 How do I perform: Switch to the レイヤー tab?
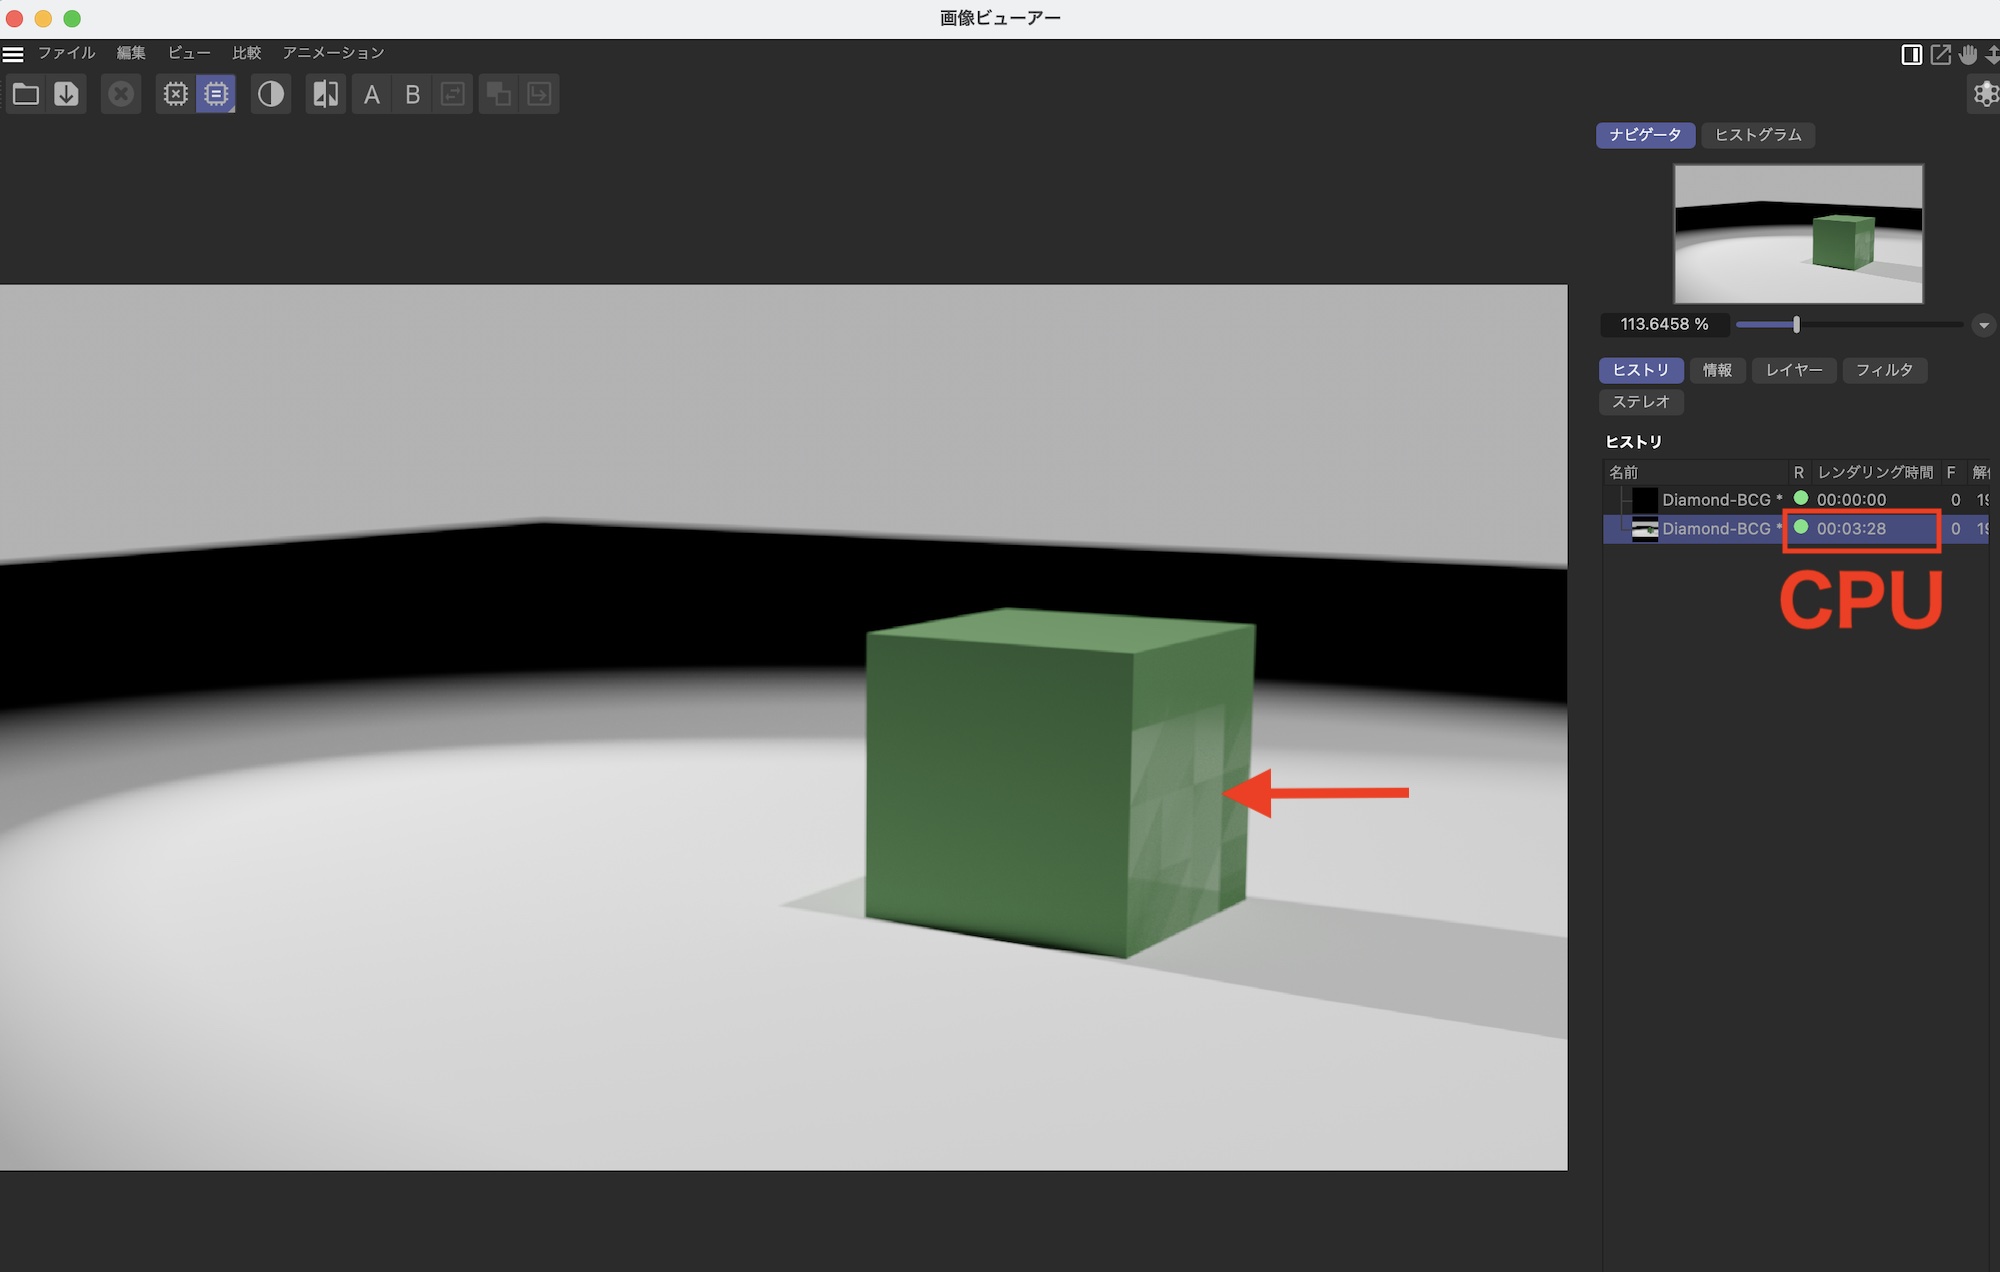[x=1793, y=370]
